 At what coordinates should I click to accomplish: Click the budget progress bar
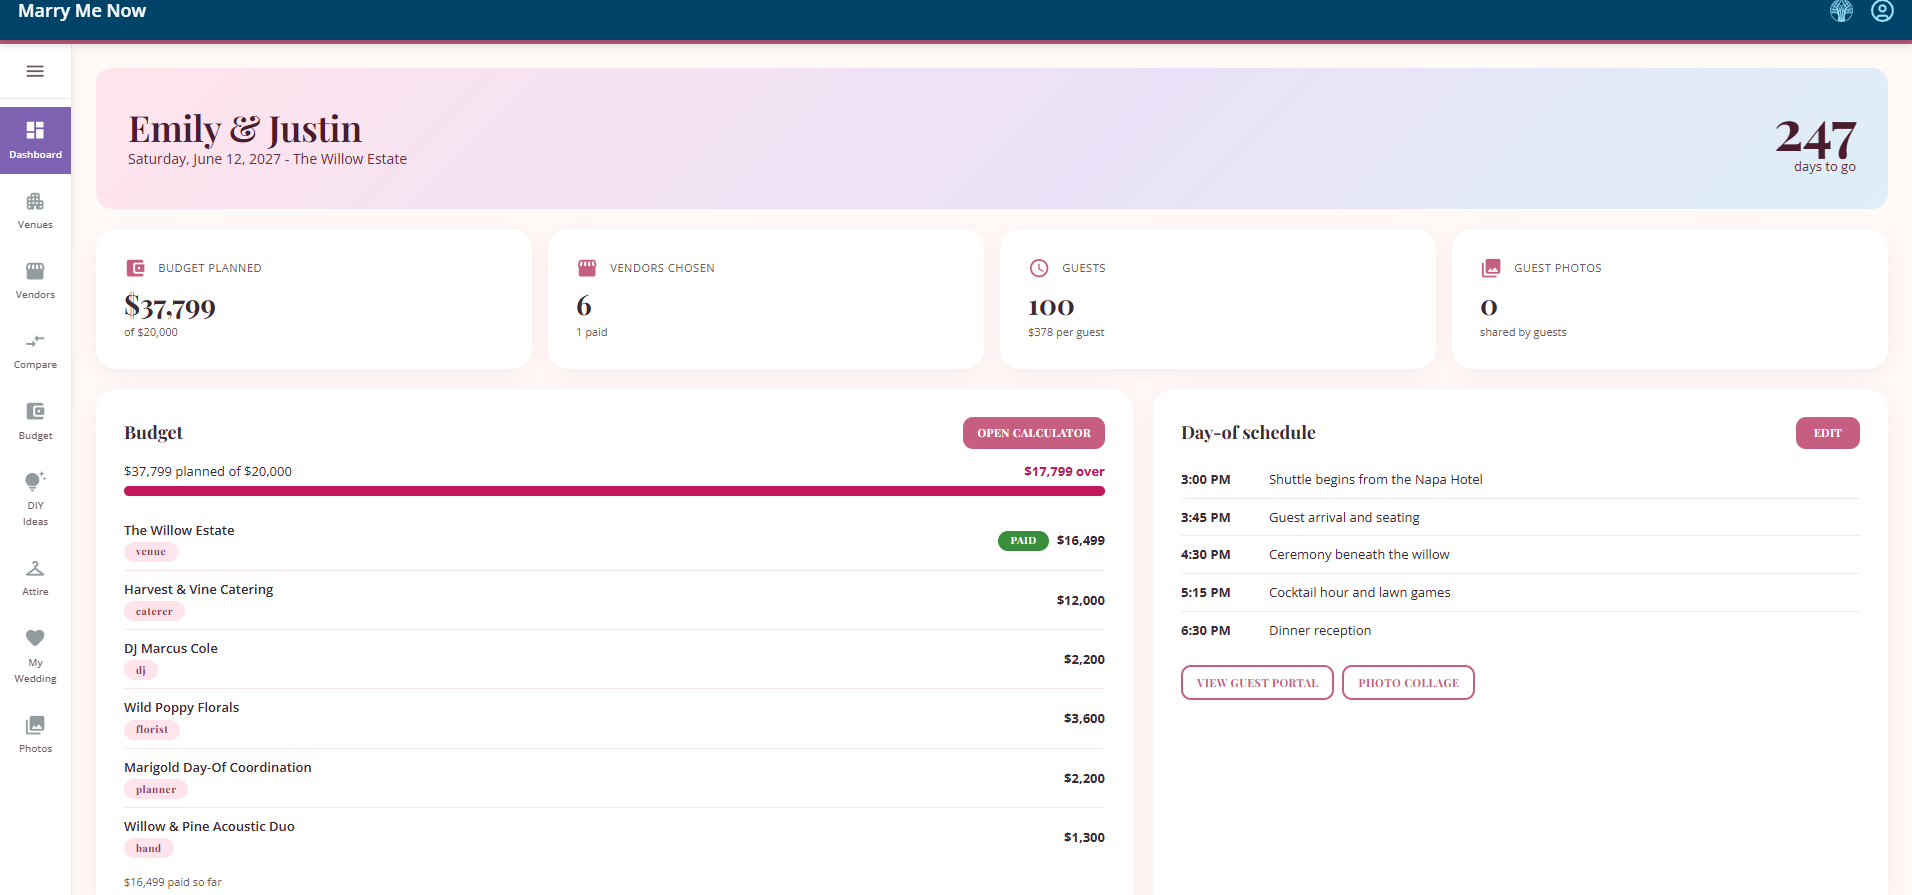tap(614, 491)
